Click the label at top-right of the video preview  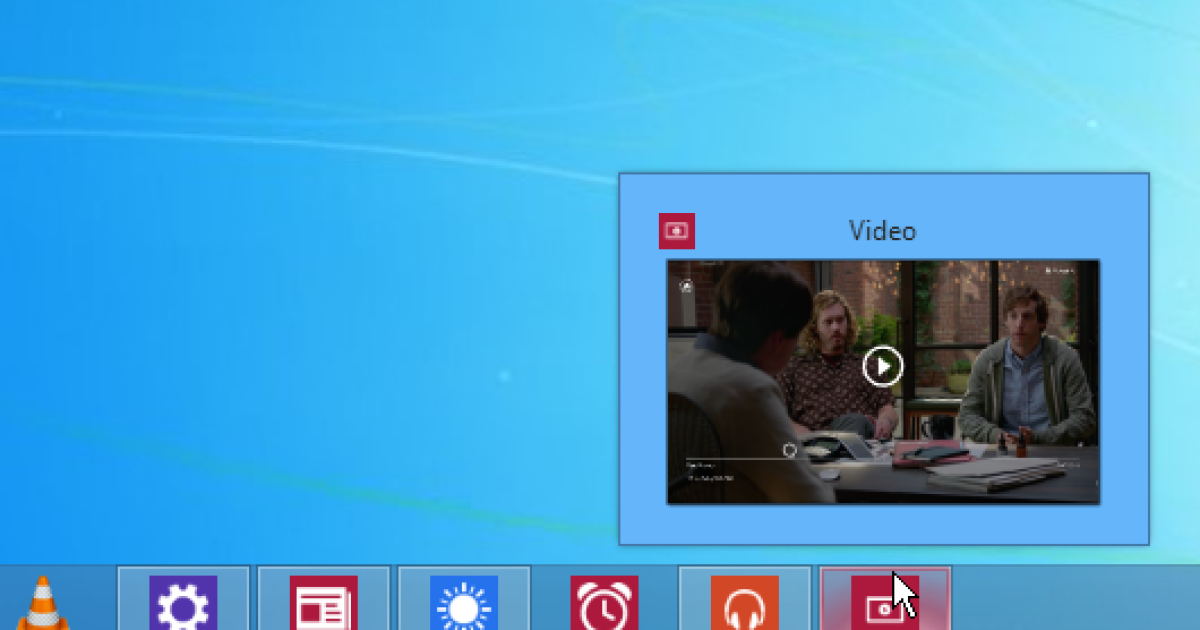click(1060, 270)
